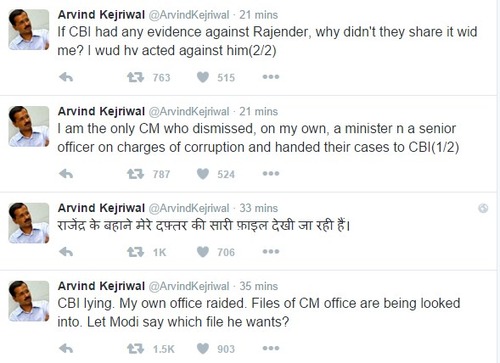Open Arvind Kejriwal's avatar on the top tweet

pyautogui.click(x=29, y=30)
